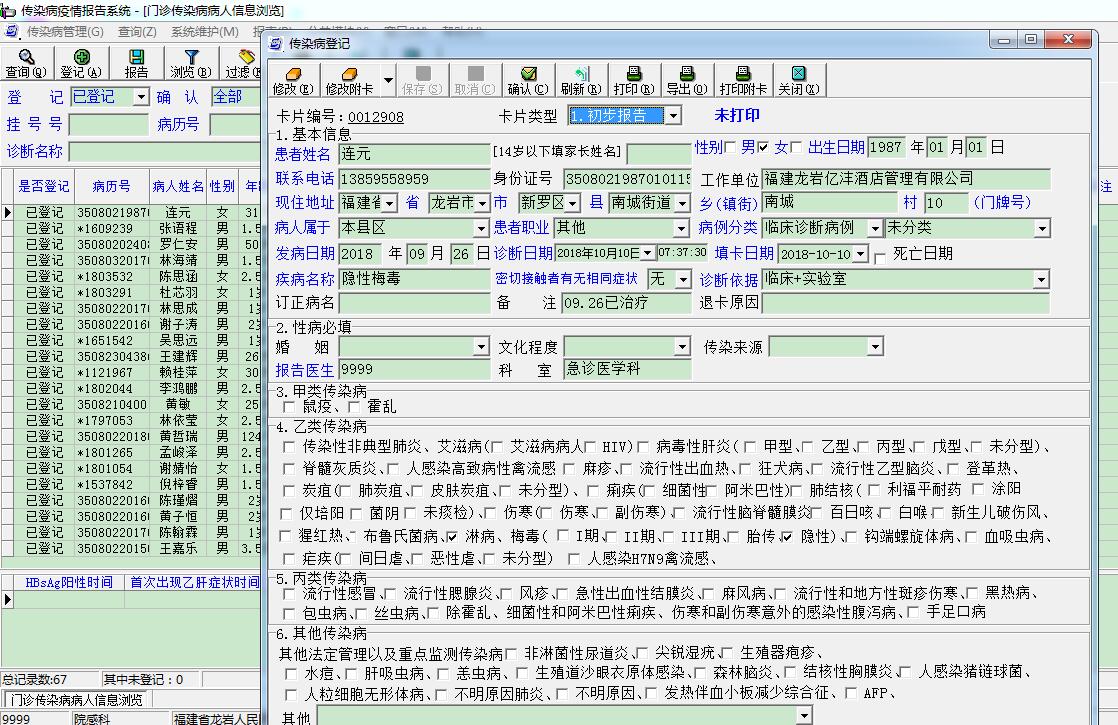Click the 打印 (Print) printer icon
The image size is (1118, 725).
[x=634, y=73]
